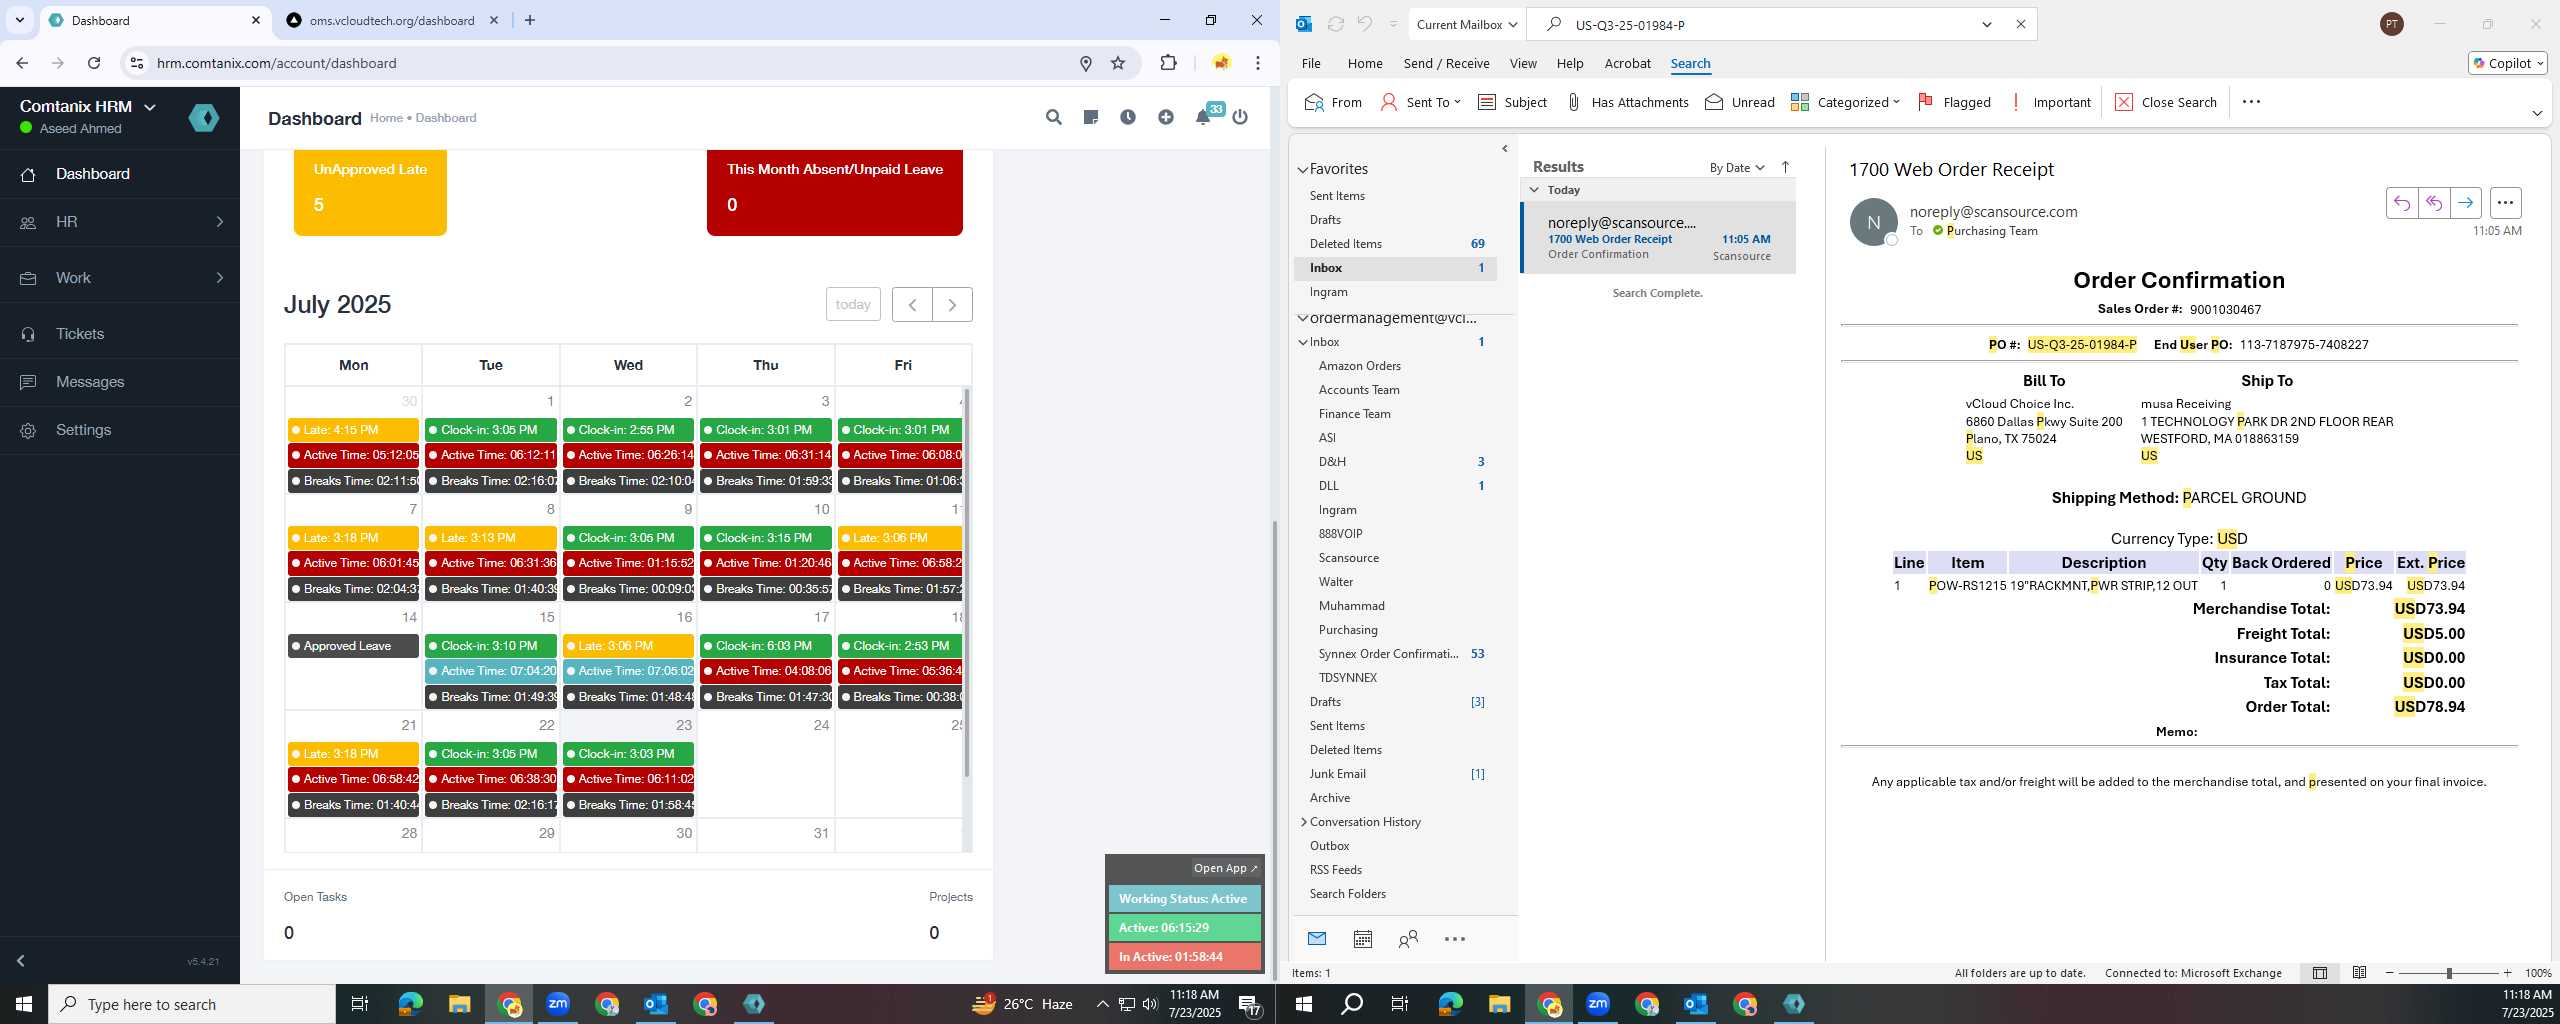This screenshot has width=2560, height=1024.
Task: Open Current Mailbox scope dropdown
Action: point(1467,24)
